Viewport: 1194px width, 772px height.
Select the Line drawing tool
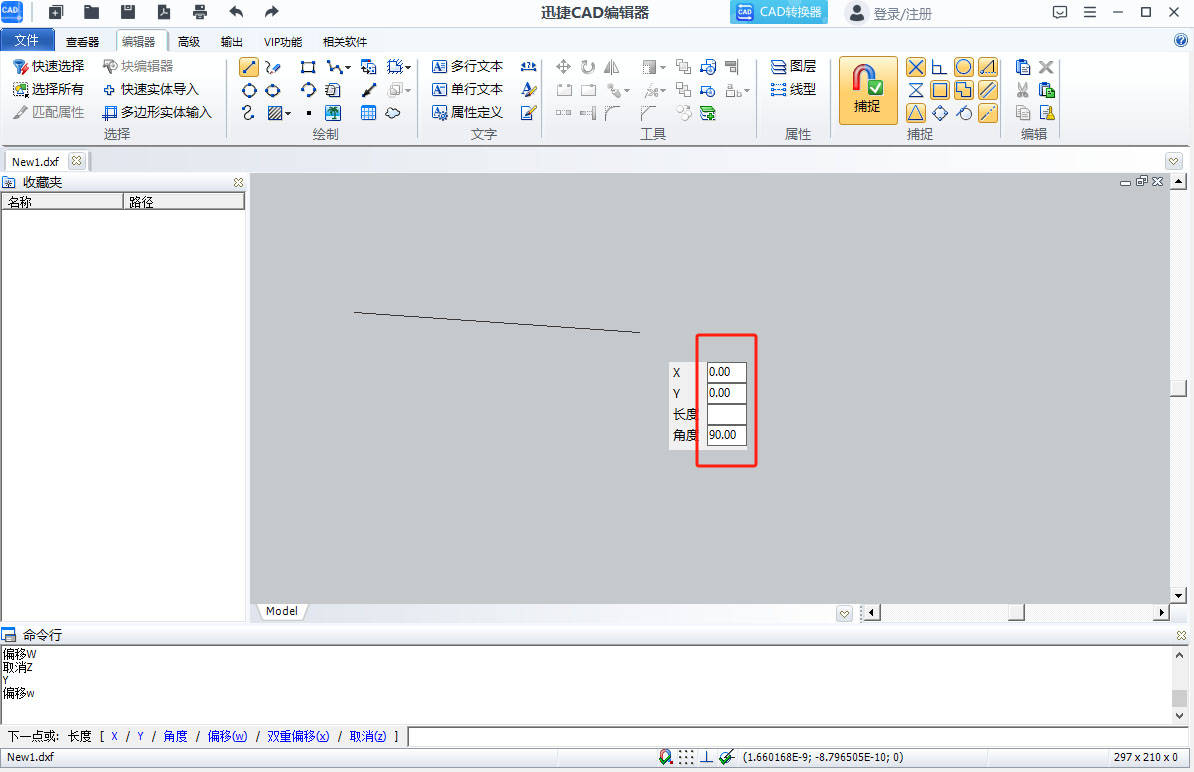point(249,67)
